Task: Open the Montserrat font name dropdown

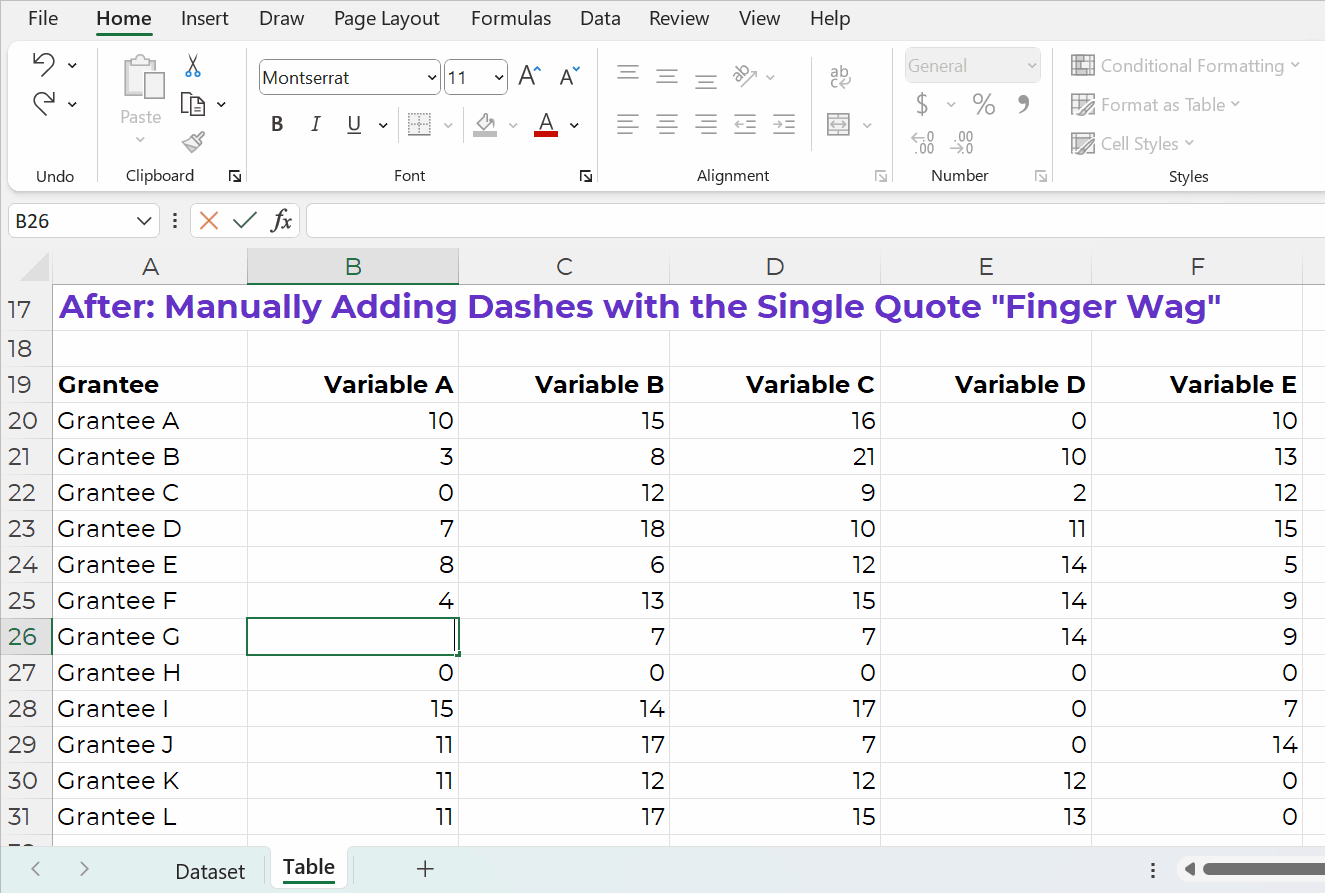Action: coord(432,78)
